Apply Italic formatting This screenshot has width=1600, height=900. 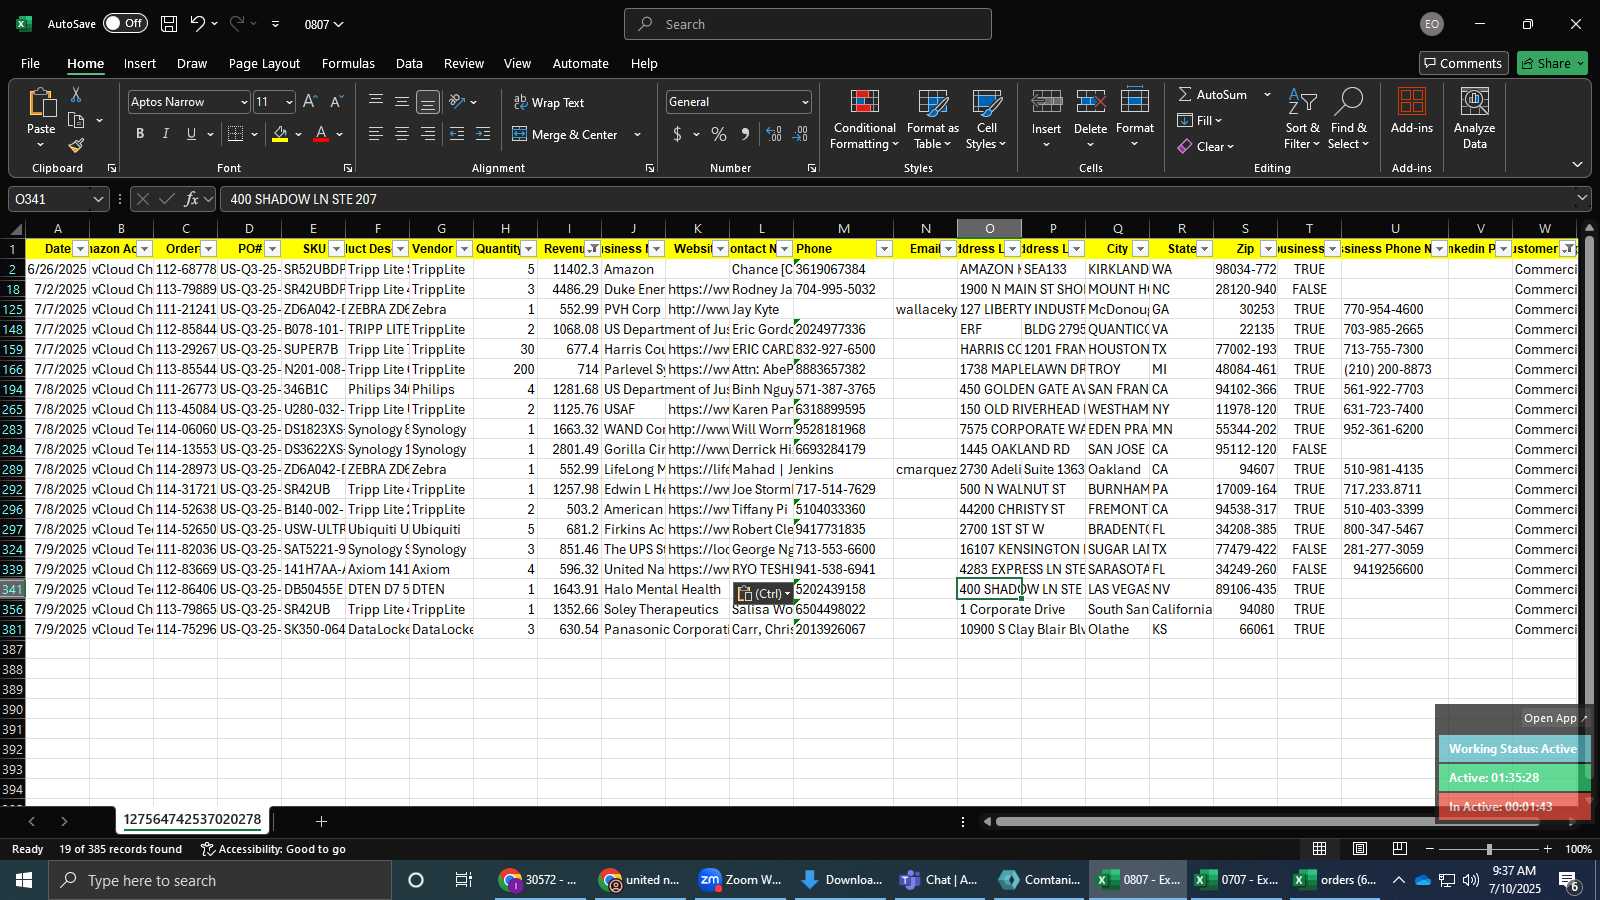(x=166, y=134)
